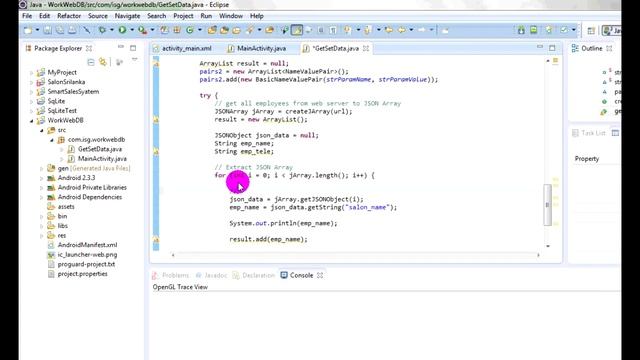This screenshot has height=360, width=640.
Task: Click the Outline view tab
Action: [591, 48]
